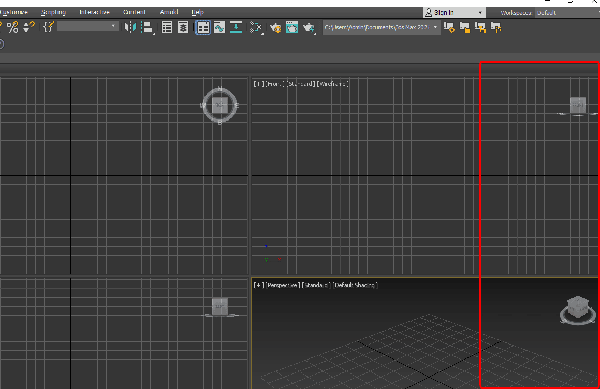This screenshot has width=600, height=389.
Task: Toggle the Layer Explorer
Action: pos(183,28)
